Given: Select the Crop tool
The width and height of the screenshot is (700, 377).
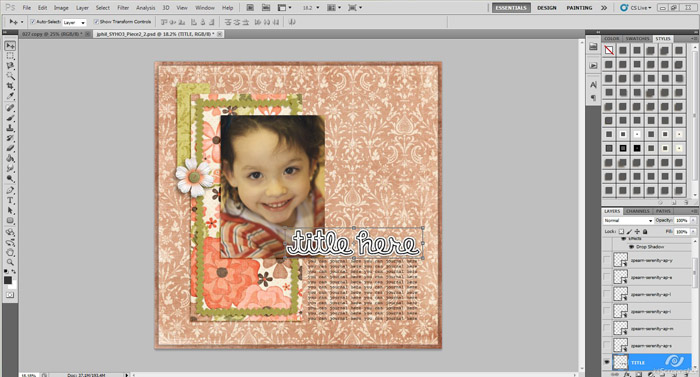Looking at the screenshot, I should click(x=10, y=86).
